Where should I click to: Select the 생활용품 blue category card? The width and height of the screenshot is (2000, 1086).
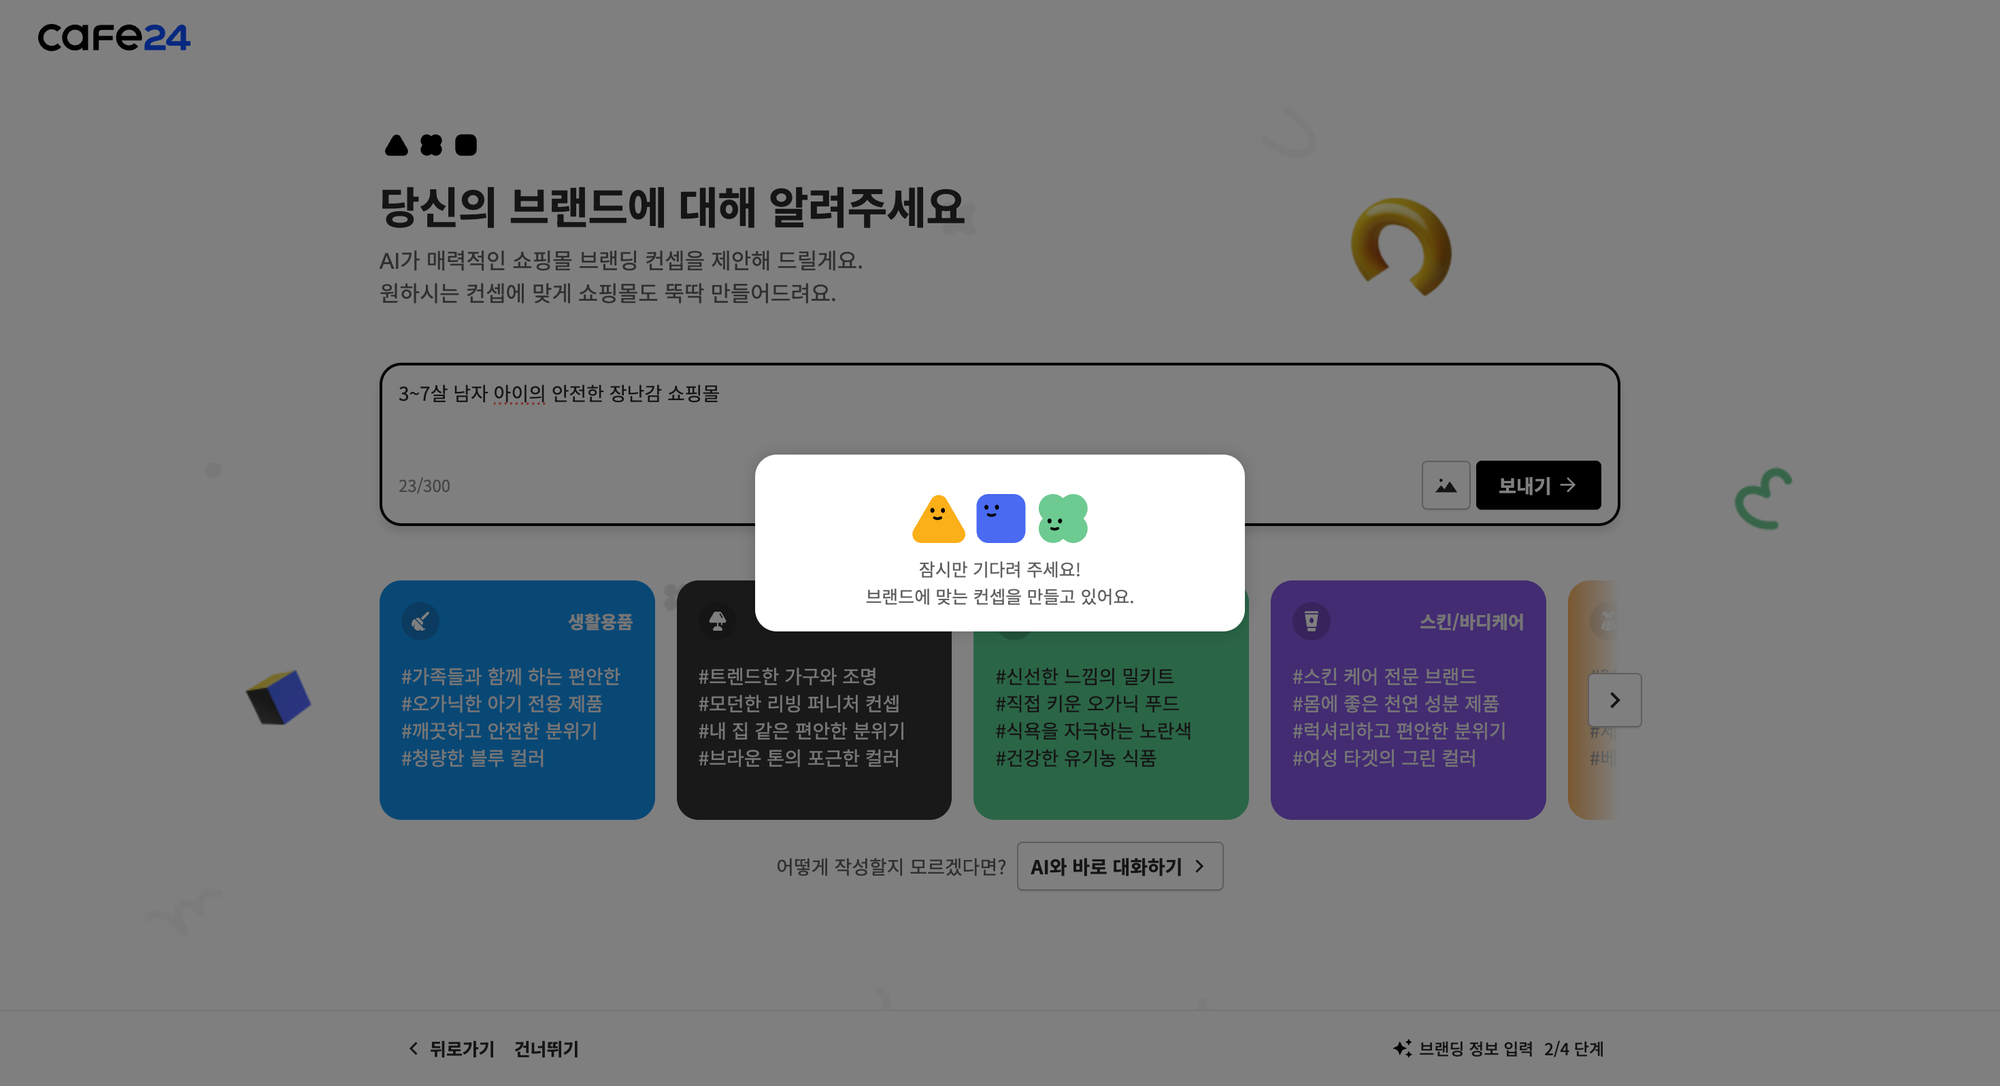point(517,700)
